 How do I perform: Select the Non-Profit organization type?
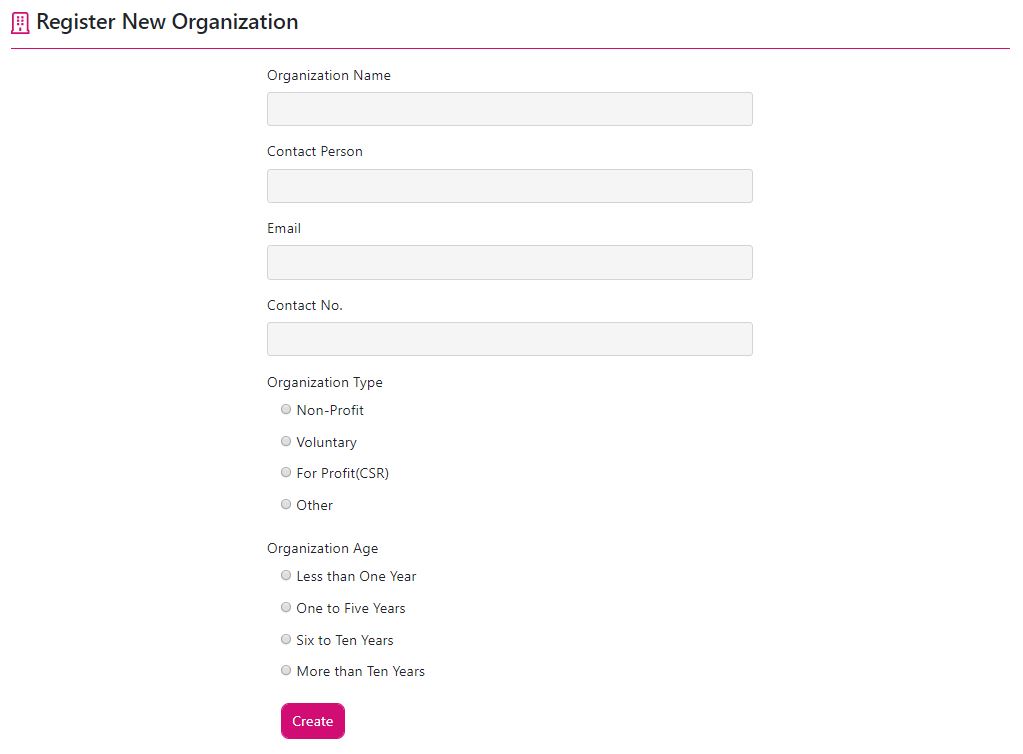286,409
